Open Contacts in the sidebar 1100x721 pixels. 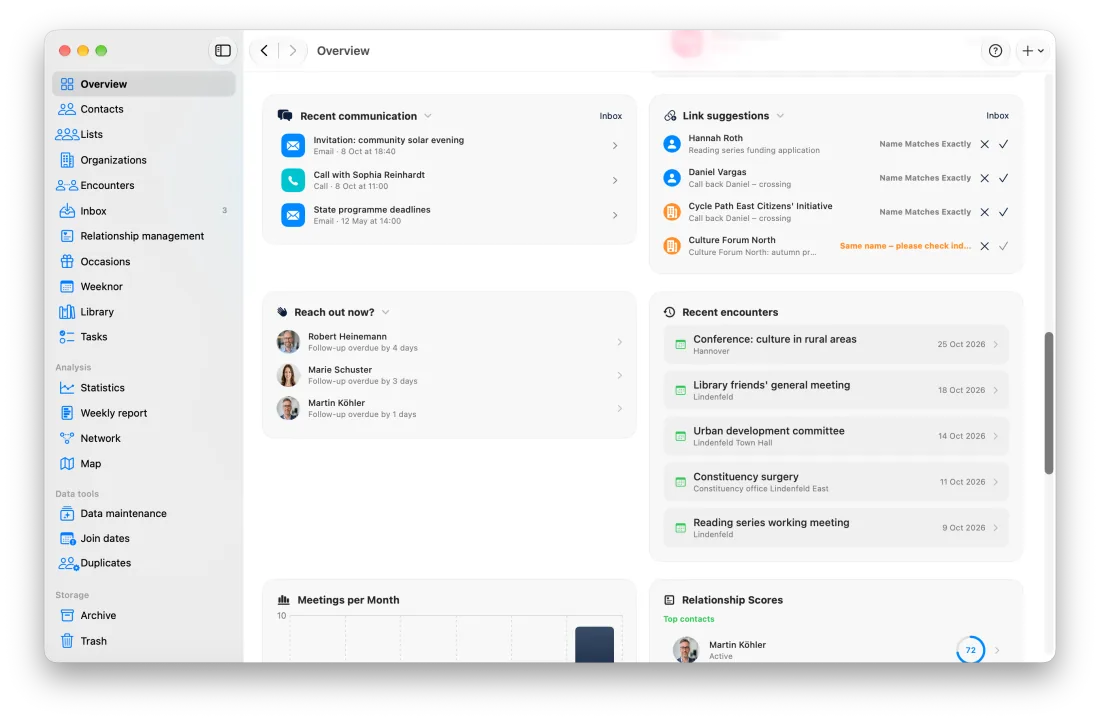pyautogui.click(x=144, y=109)
